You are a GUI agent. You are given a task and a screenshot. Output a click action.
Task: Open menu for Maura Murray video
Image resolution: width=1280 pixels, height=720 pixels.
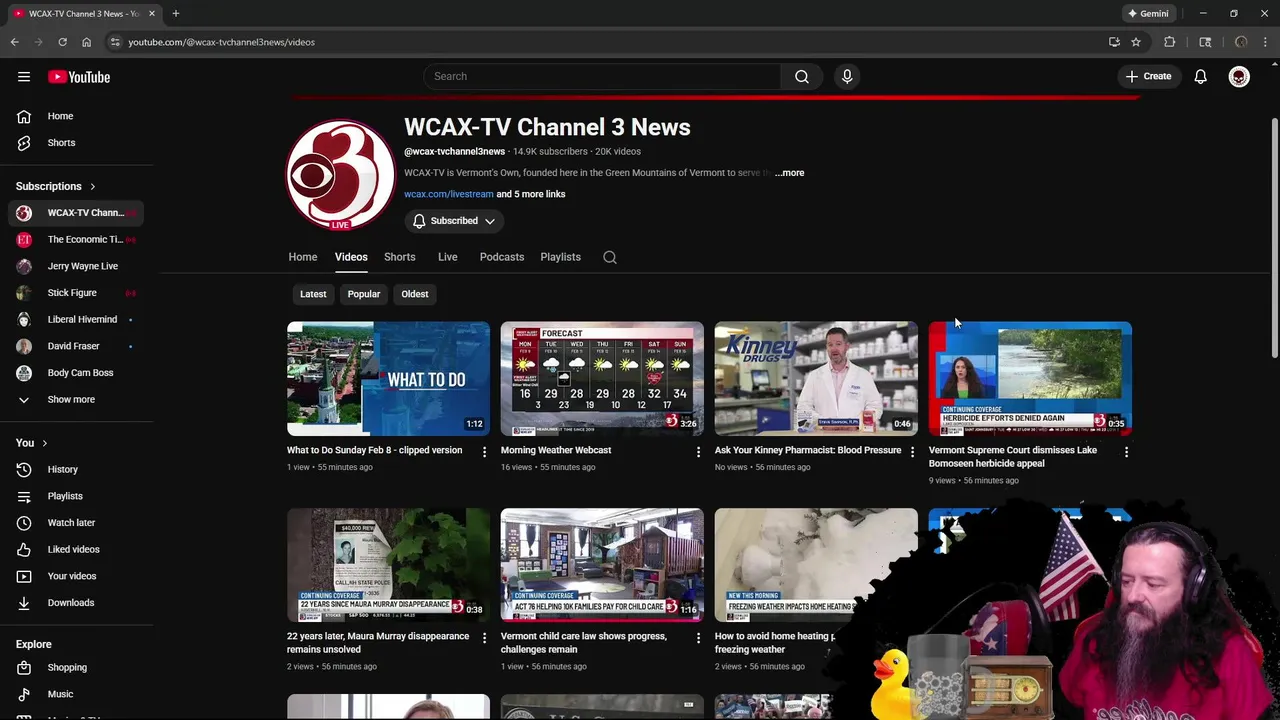point(484,638)
